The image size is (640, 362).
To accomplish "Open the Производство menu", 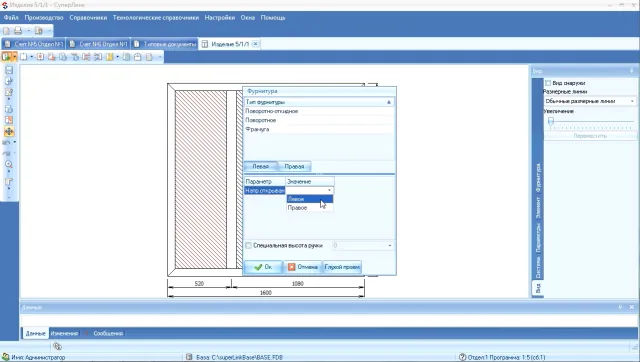I will point(44,18).
